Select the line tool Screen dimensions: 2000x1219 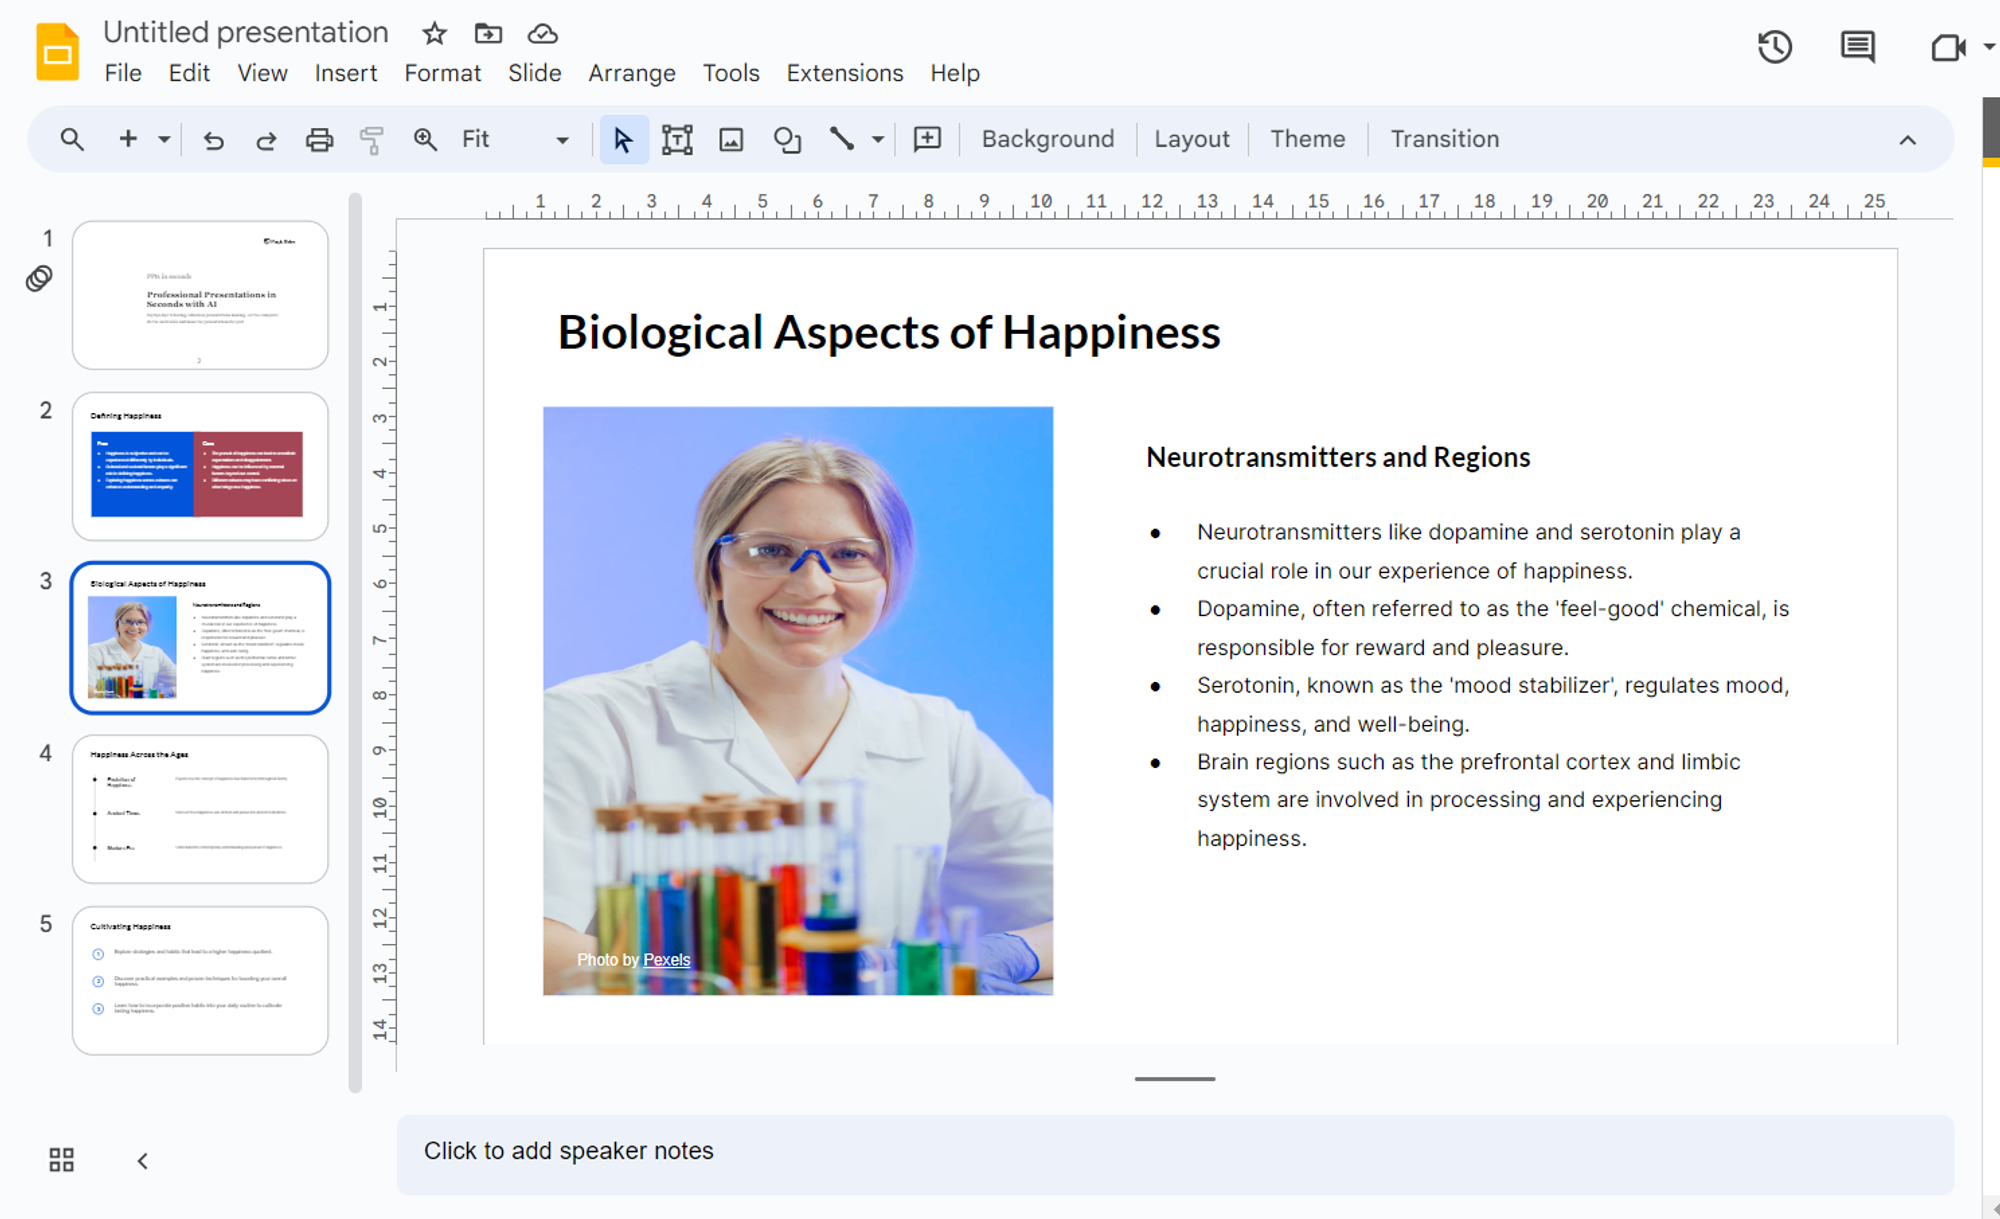[x=842, y=139]
